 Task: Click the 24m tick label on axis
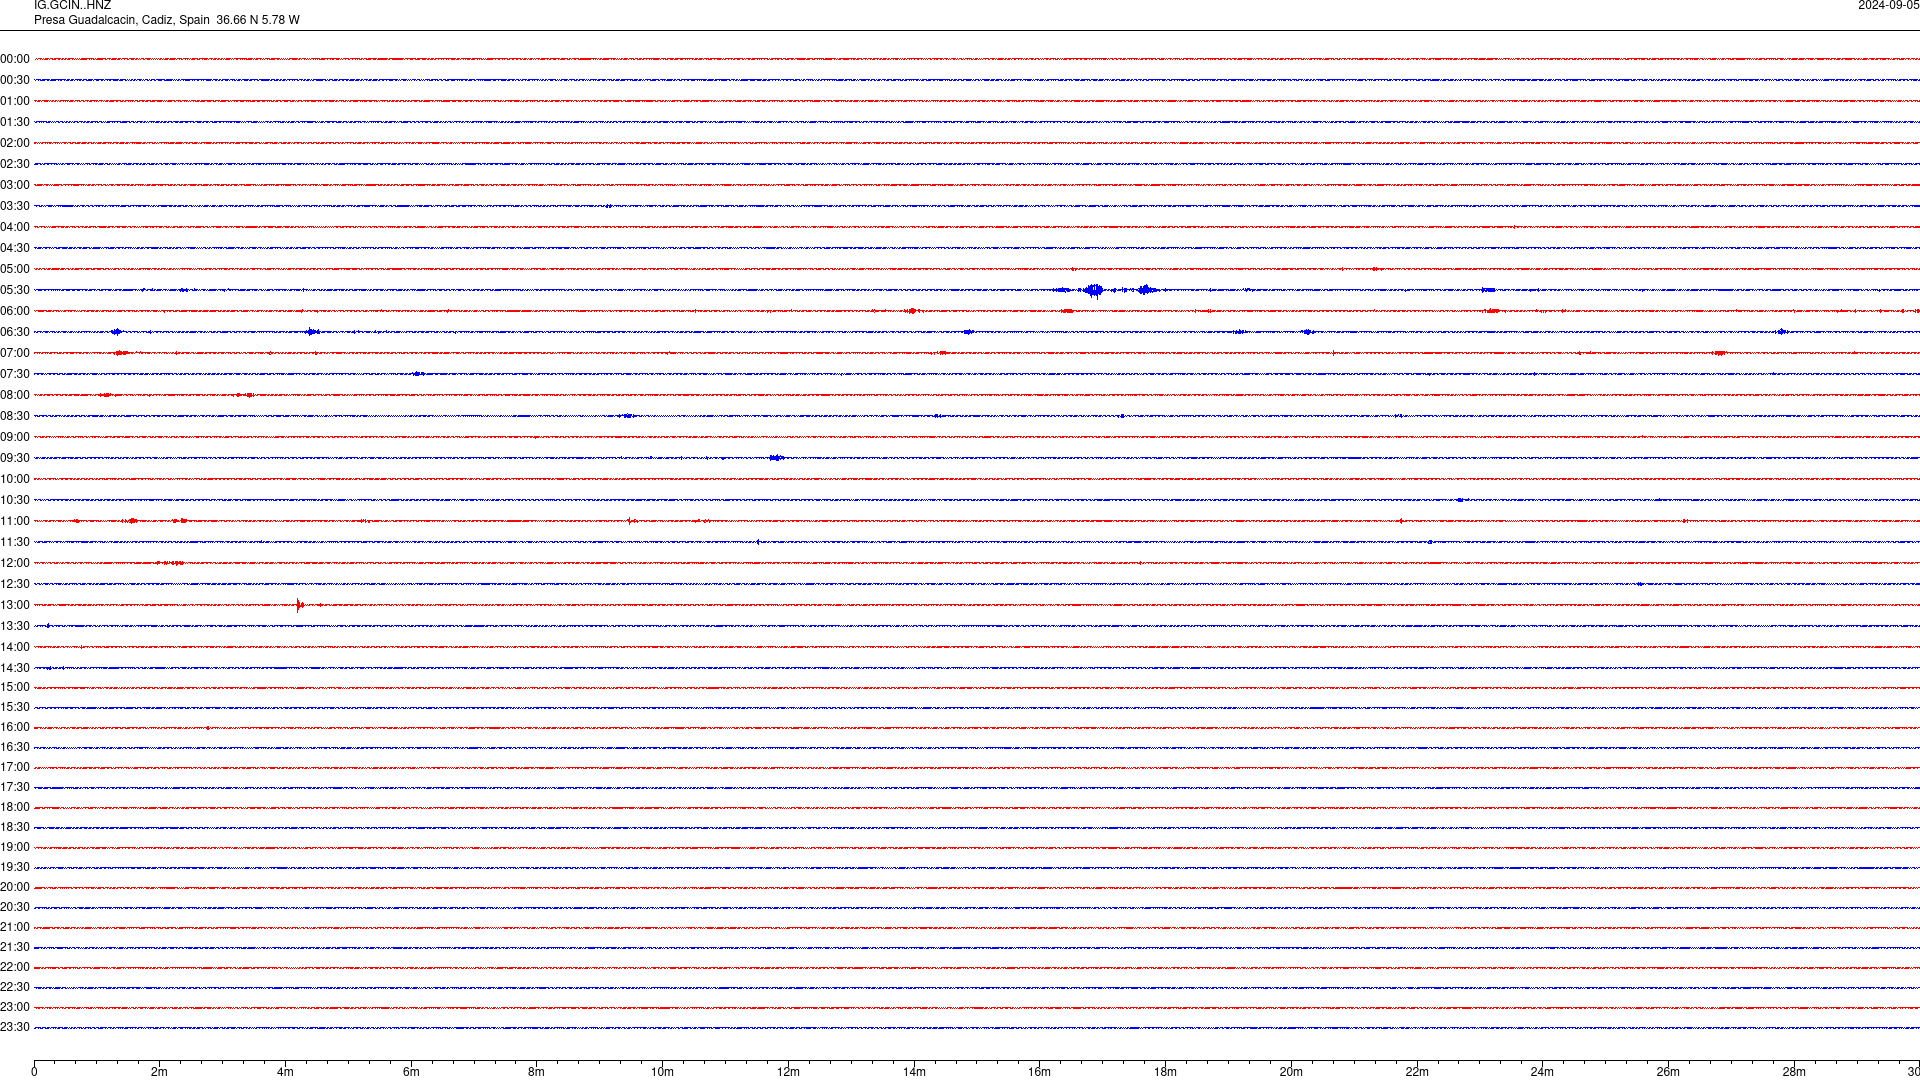(x=1542, y=1072)
